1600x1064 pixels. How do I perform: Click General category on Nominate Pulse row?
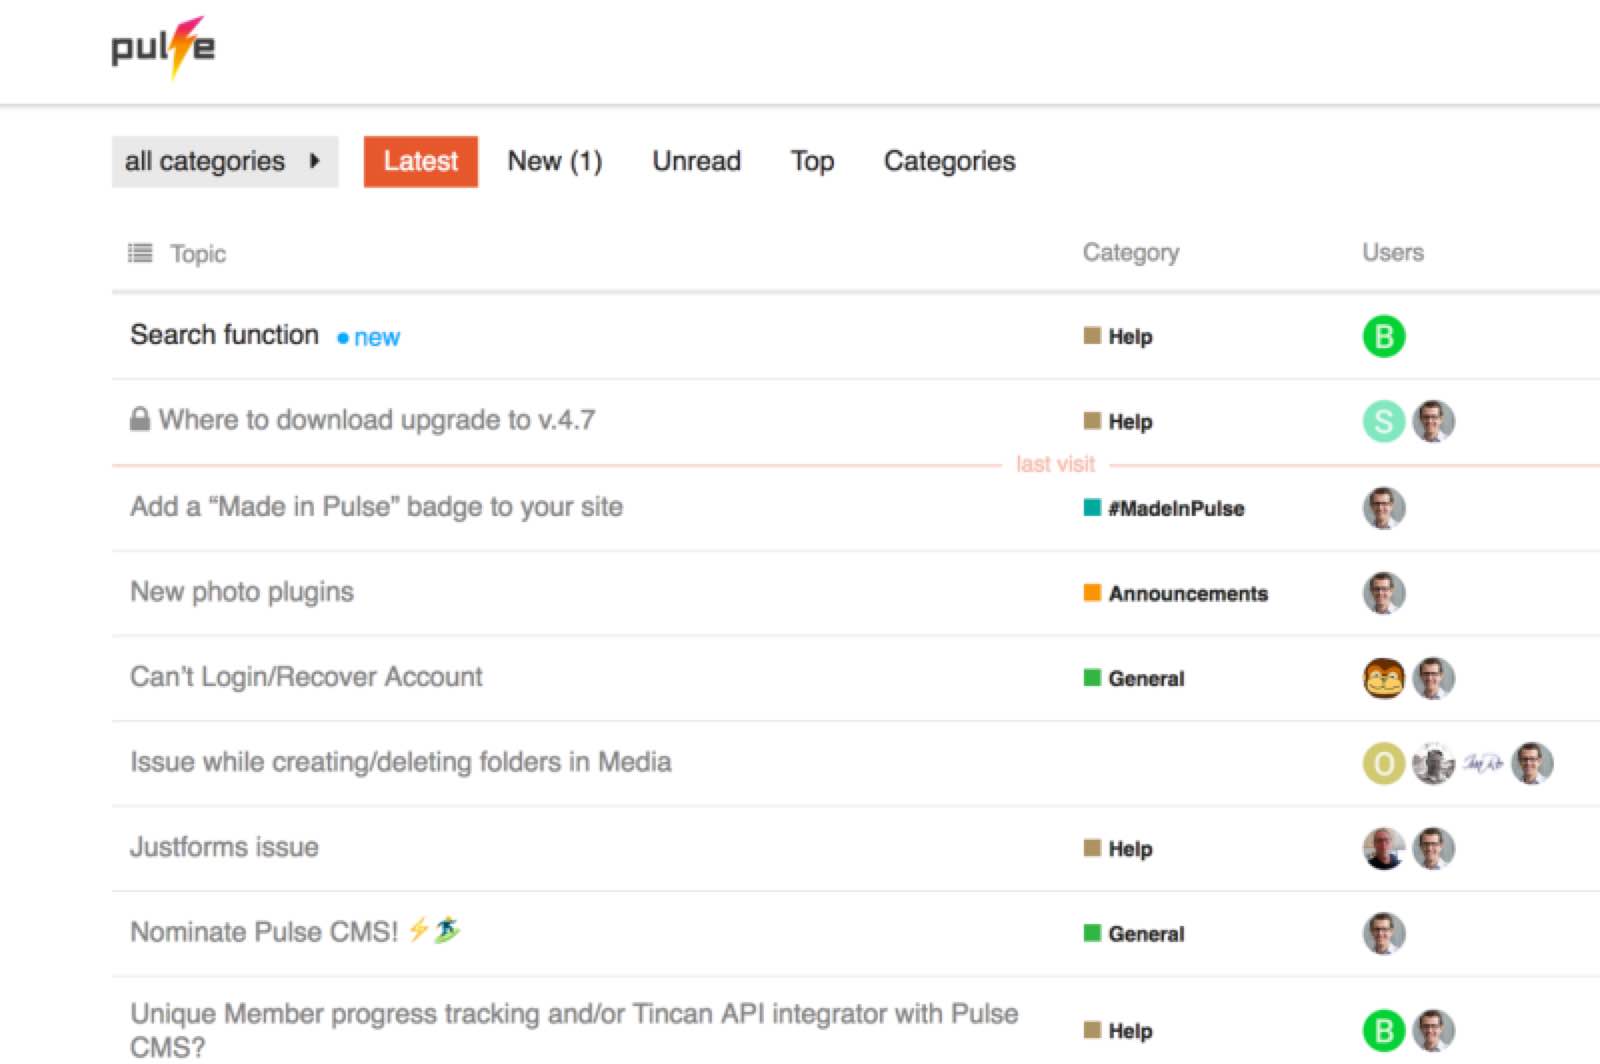1135,934
